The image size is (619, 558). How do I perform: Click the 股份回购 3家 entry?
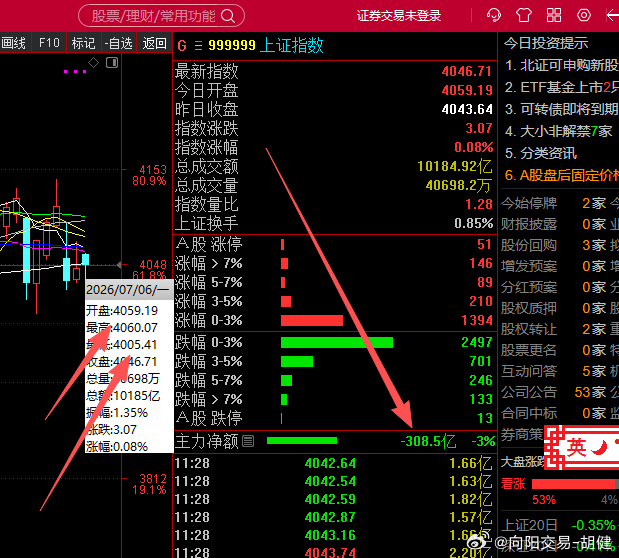553,245
